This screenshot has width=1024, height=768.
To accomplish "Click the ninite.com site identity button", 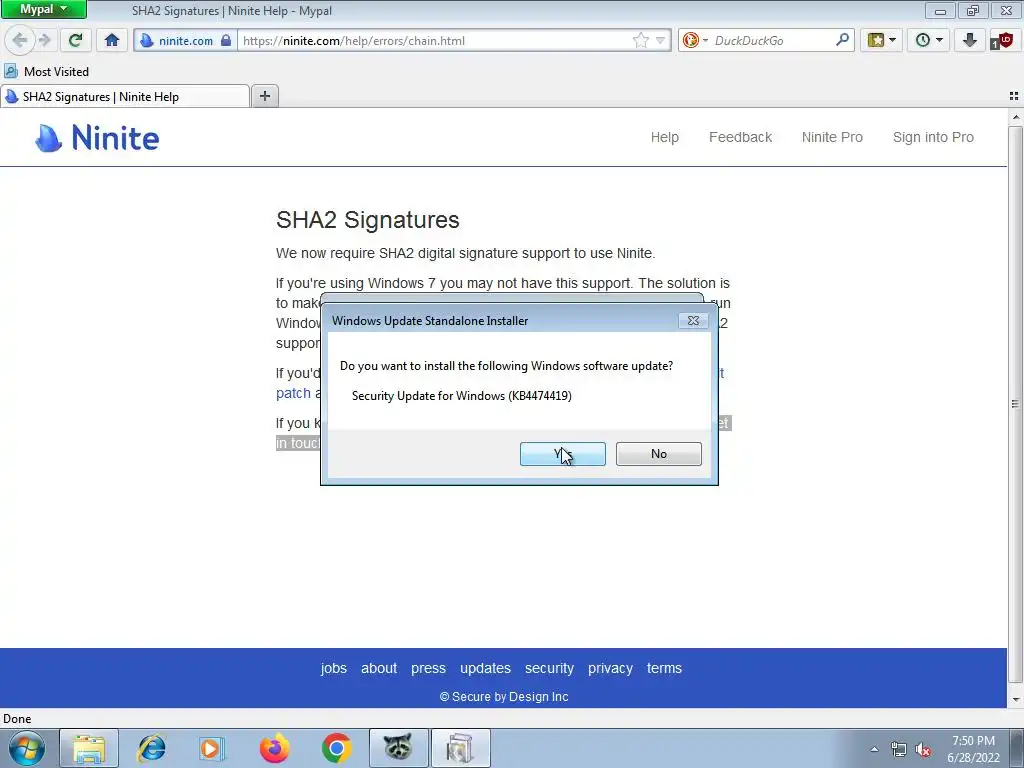I will [185, 40].
